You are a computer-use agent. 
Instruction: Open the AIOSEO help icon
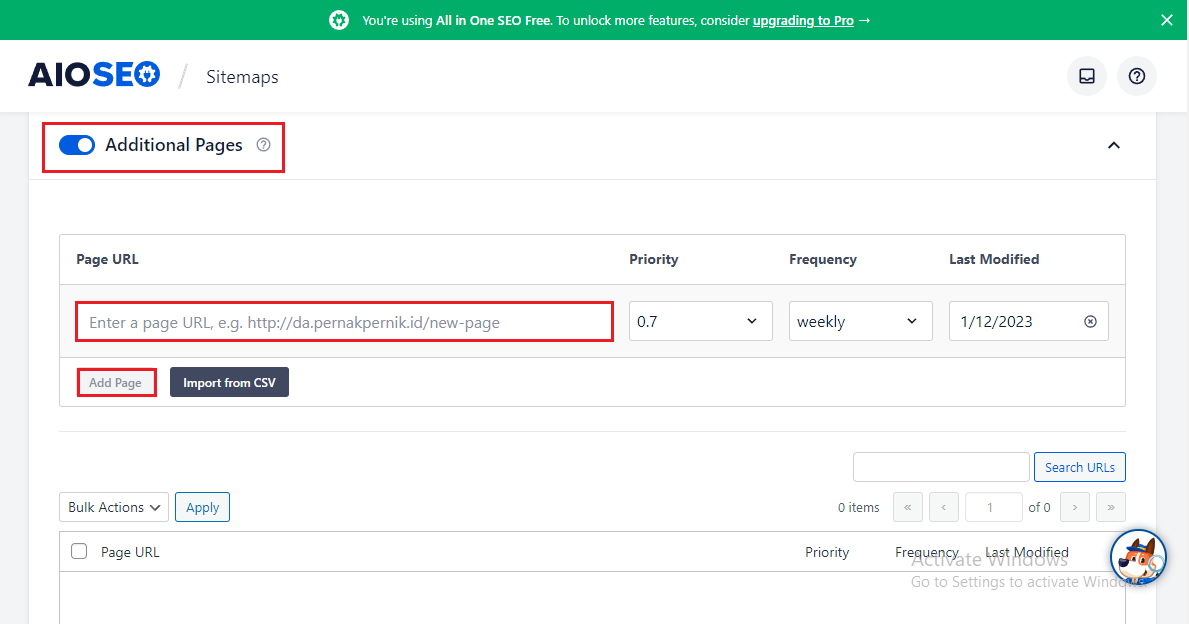point(1136,76)
